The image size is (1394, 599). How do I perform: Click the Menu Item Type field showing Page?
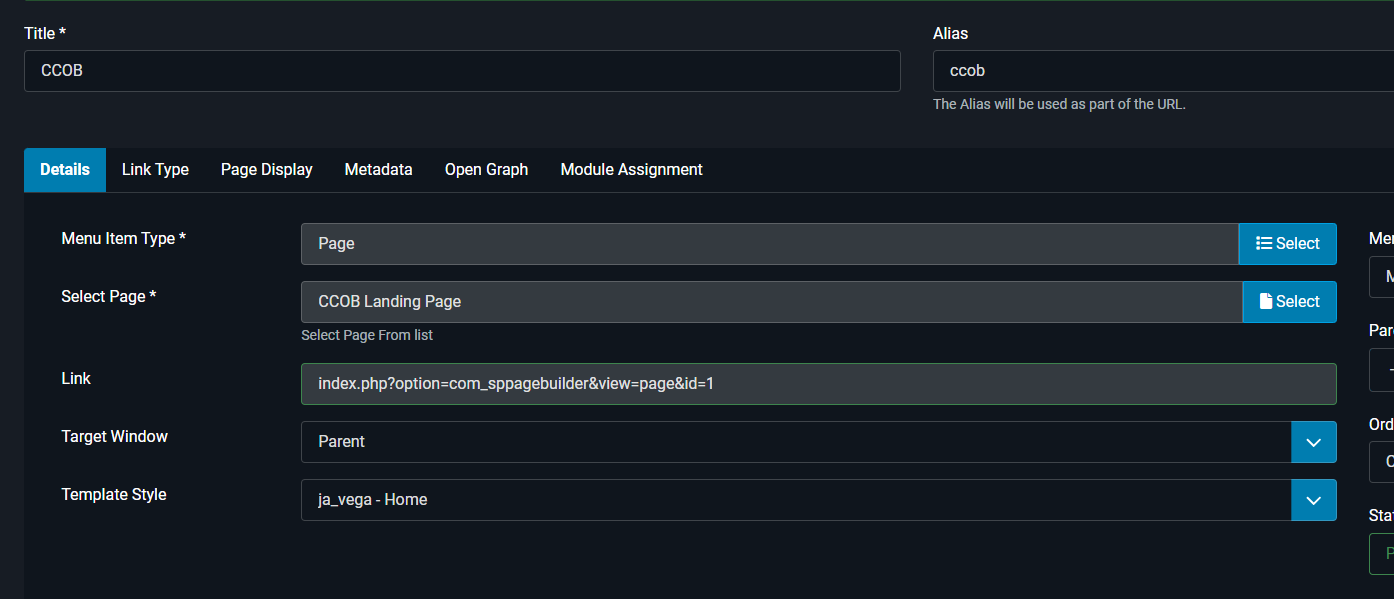click(769, 244)
